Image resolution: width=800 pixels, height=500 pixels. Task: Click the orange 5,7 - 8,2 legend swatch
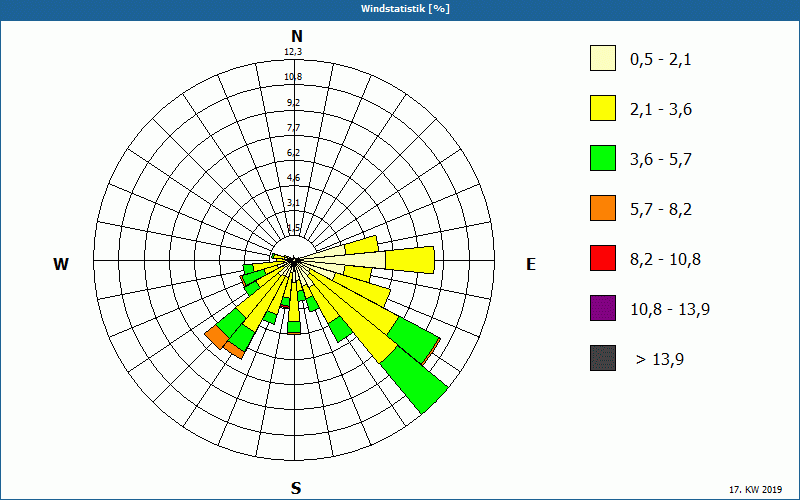(603, 208)
